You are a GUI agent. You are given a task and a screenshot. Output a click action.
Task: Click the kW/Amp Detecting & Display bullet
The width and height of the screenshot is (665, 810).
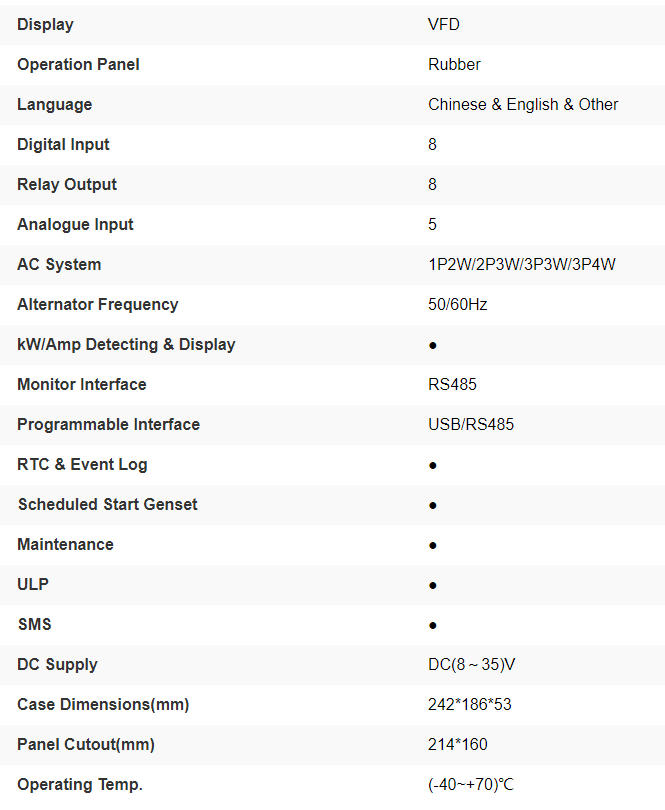(x=433, y=345)
